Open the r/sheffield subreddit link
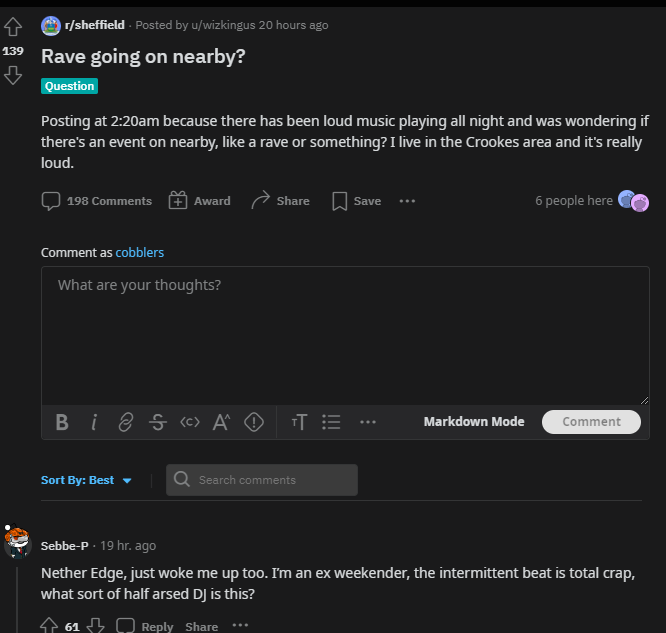Viewport: 666px width, 633px height. pyautogui.click(x=95, y=25)
